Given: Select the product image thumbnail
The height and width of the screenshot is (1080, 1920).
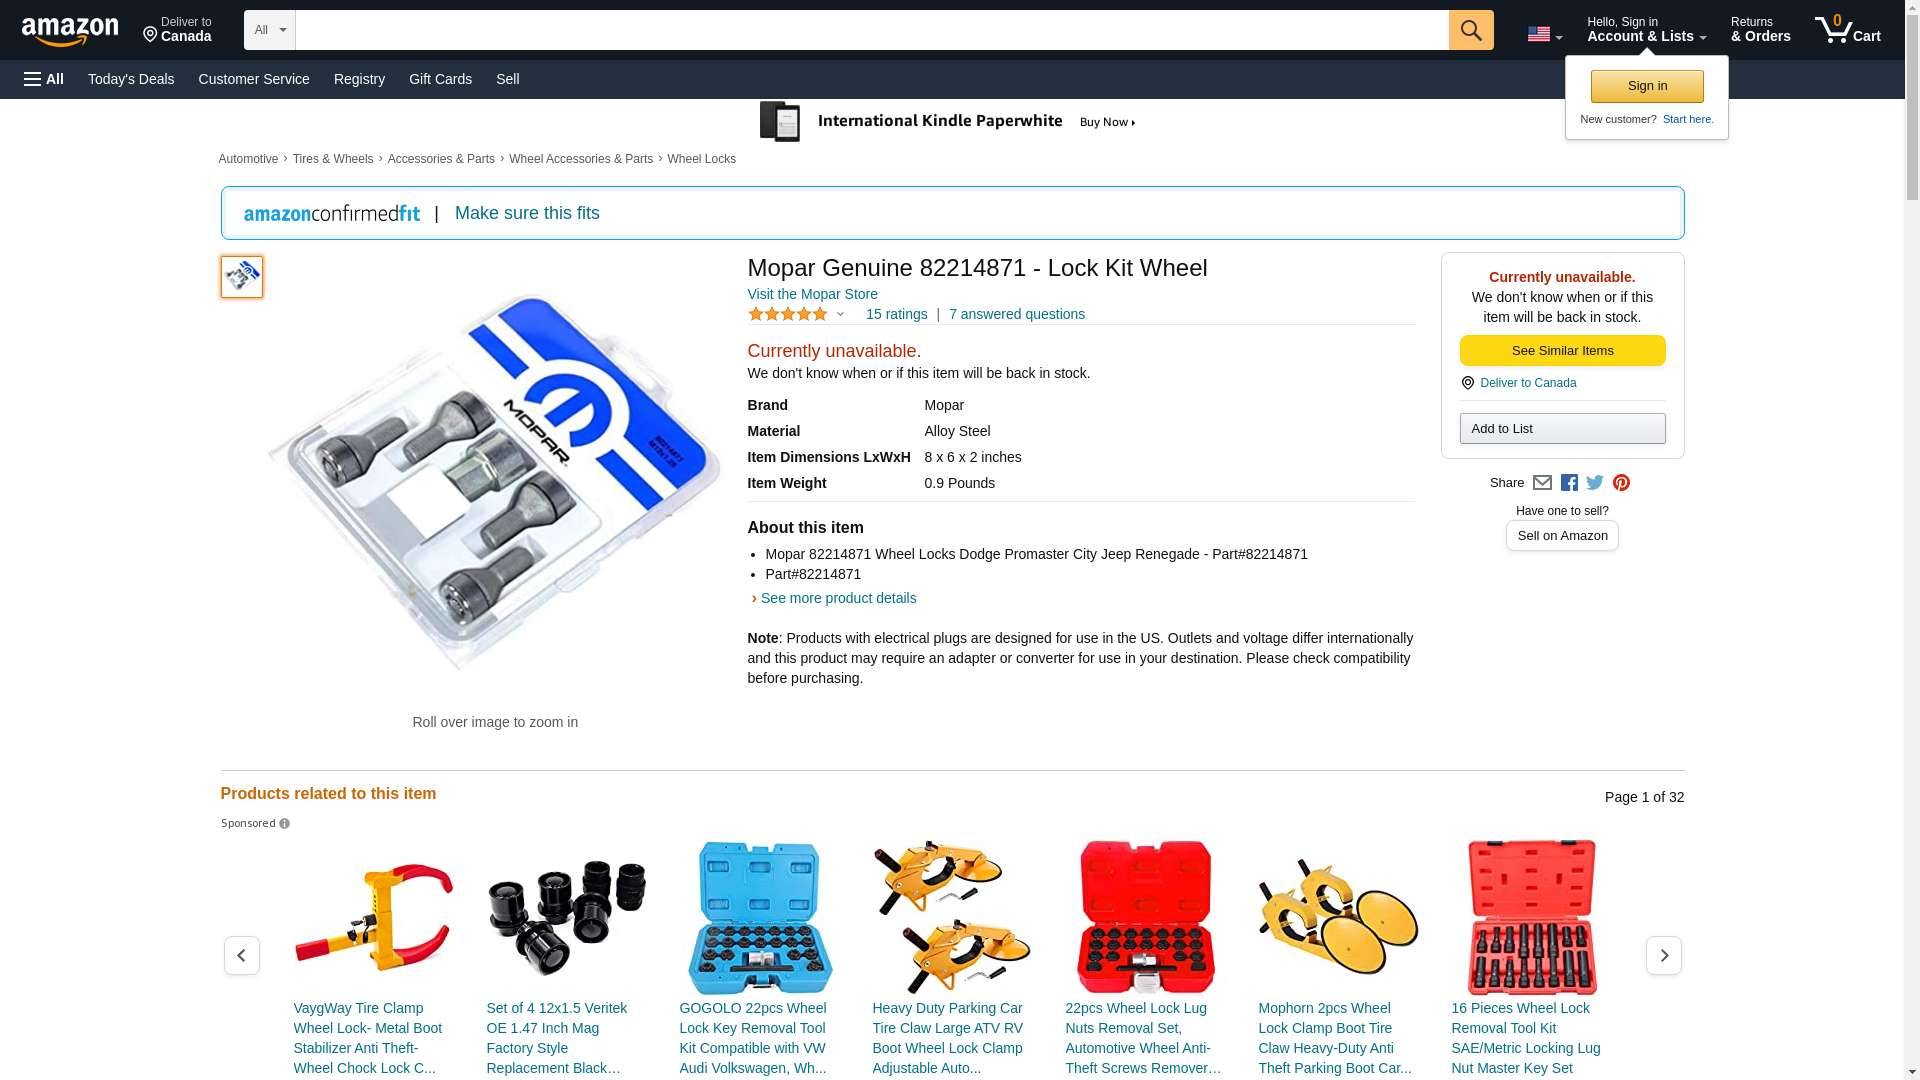Looking at the screenshot, I should pos(242,277).
